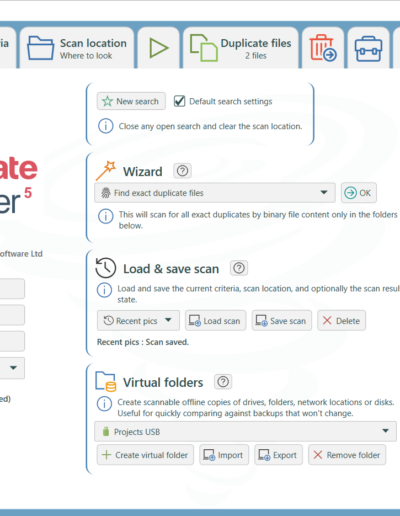Click the Load scan button

pyautogui.click(x=215, y=321)
